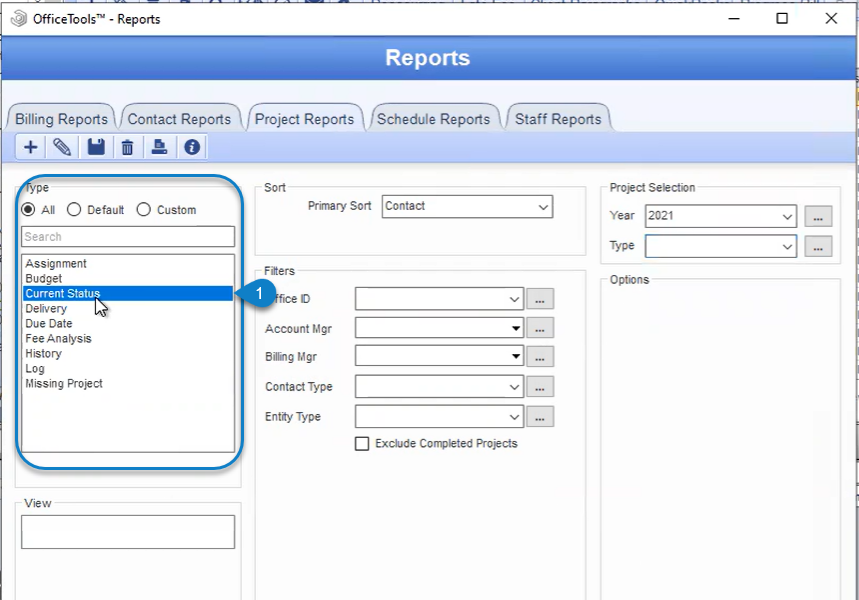
Task: Open the Contact Type dropdown
Action: [439, 386]
